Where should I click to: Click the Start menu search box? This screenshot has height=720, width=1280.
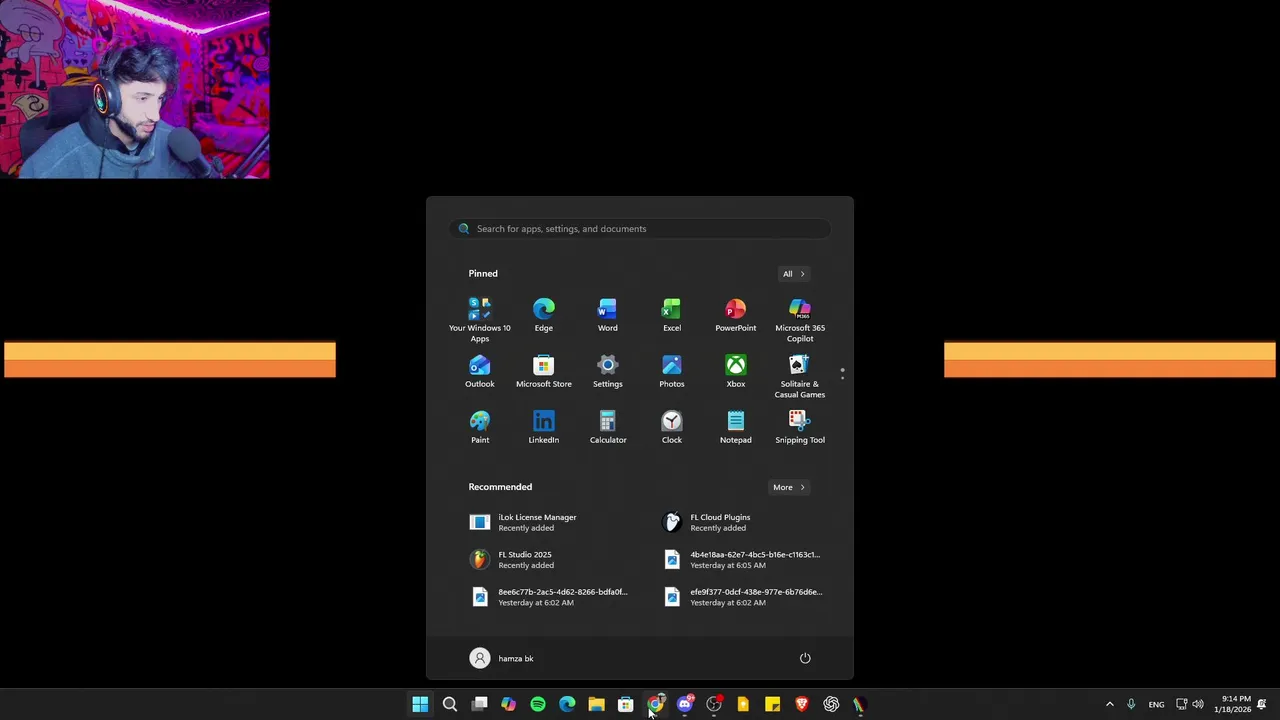tap(640, 229)
